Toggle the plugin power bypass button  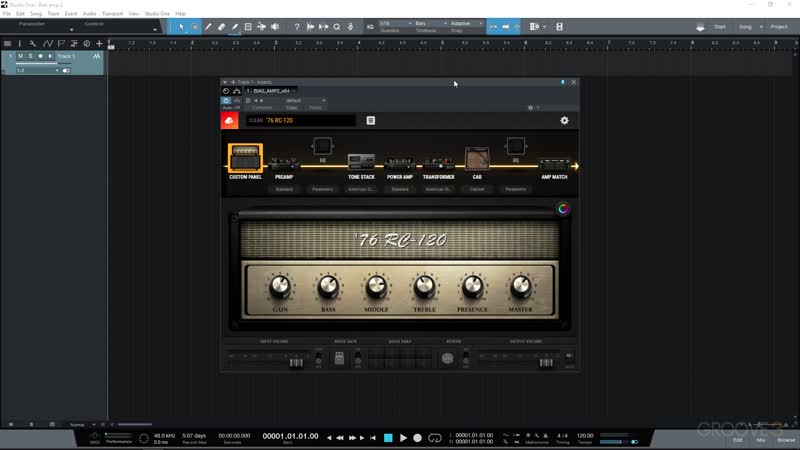point(226,101)
